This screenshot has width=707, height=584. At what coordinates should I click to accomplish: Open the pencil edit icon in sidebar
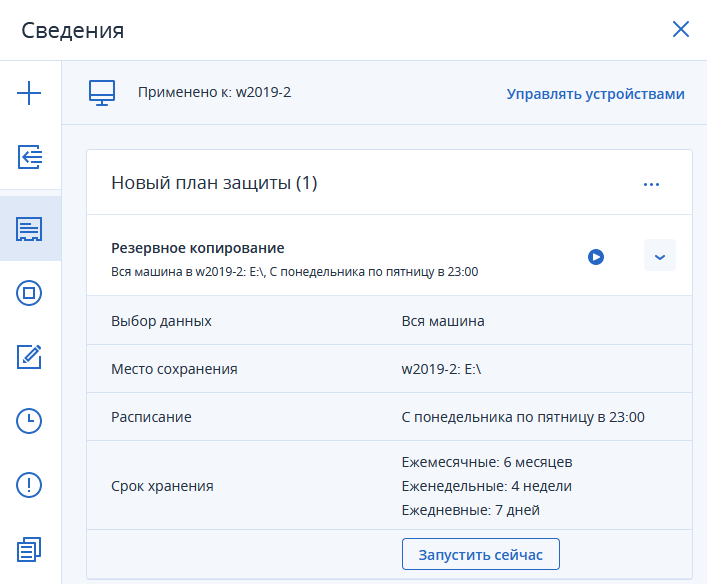(29, 356)
